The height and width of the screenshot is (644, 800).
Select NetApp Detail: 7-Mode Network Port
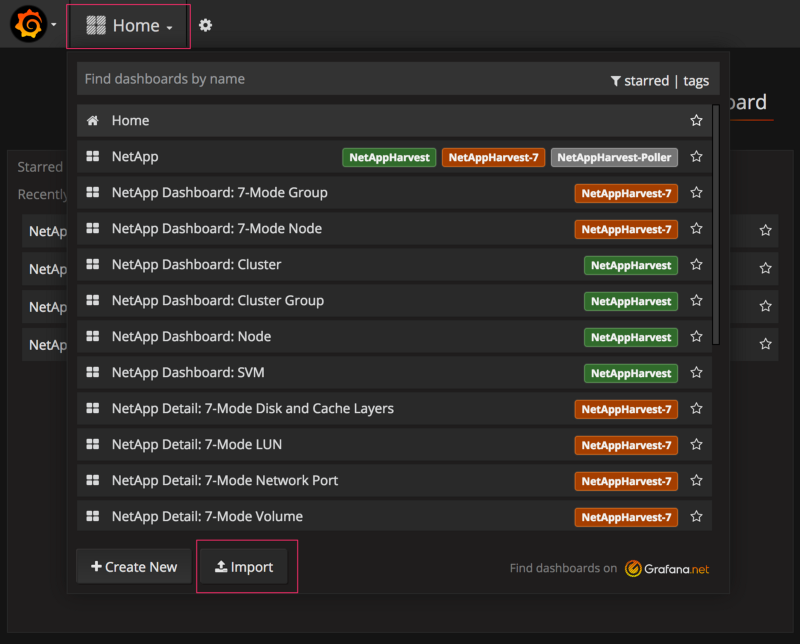pos(225,481)
